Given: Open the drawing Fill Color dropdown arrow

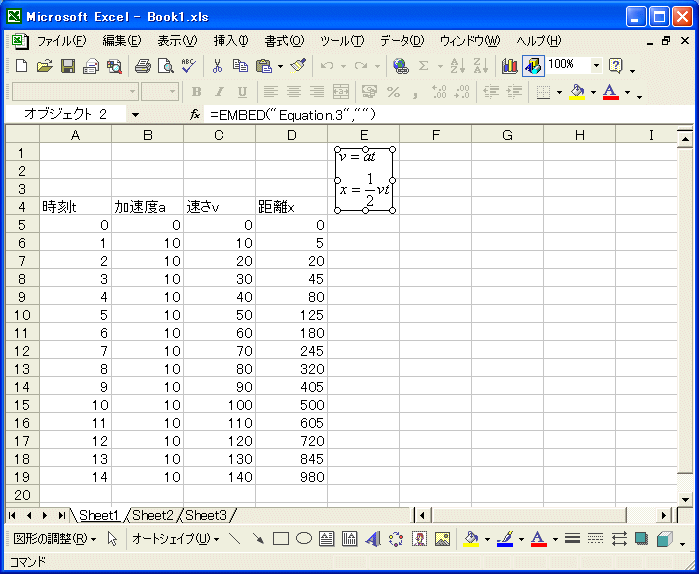Looking at the screenshot, I should pyautogui.click(x=487, y=540).
